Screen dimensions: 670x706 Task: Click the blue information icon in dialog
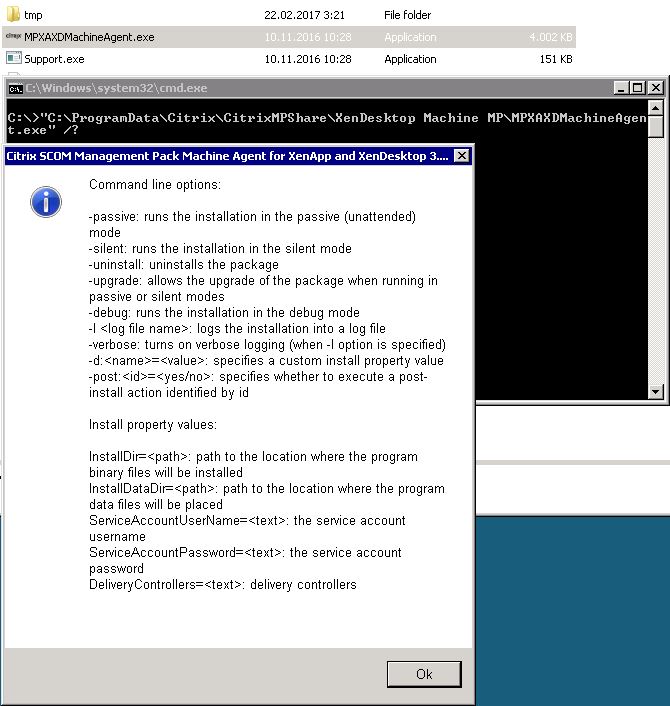(x=45, y=202)
